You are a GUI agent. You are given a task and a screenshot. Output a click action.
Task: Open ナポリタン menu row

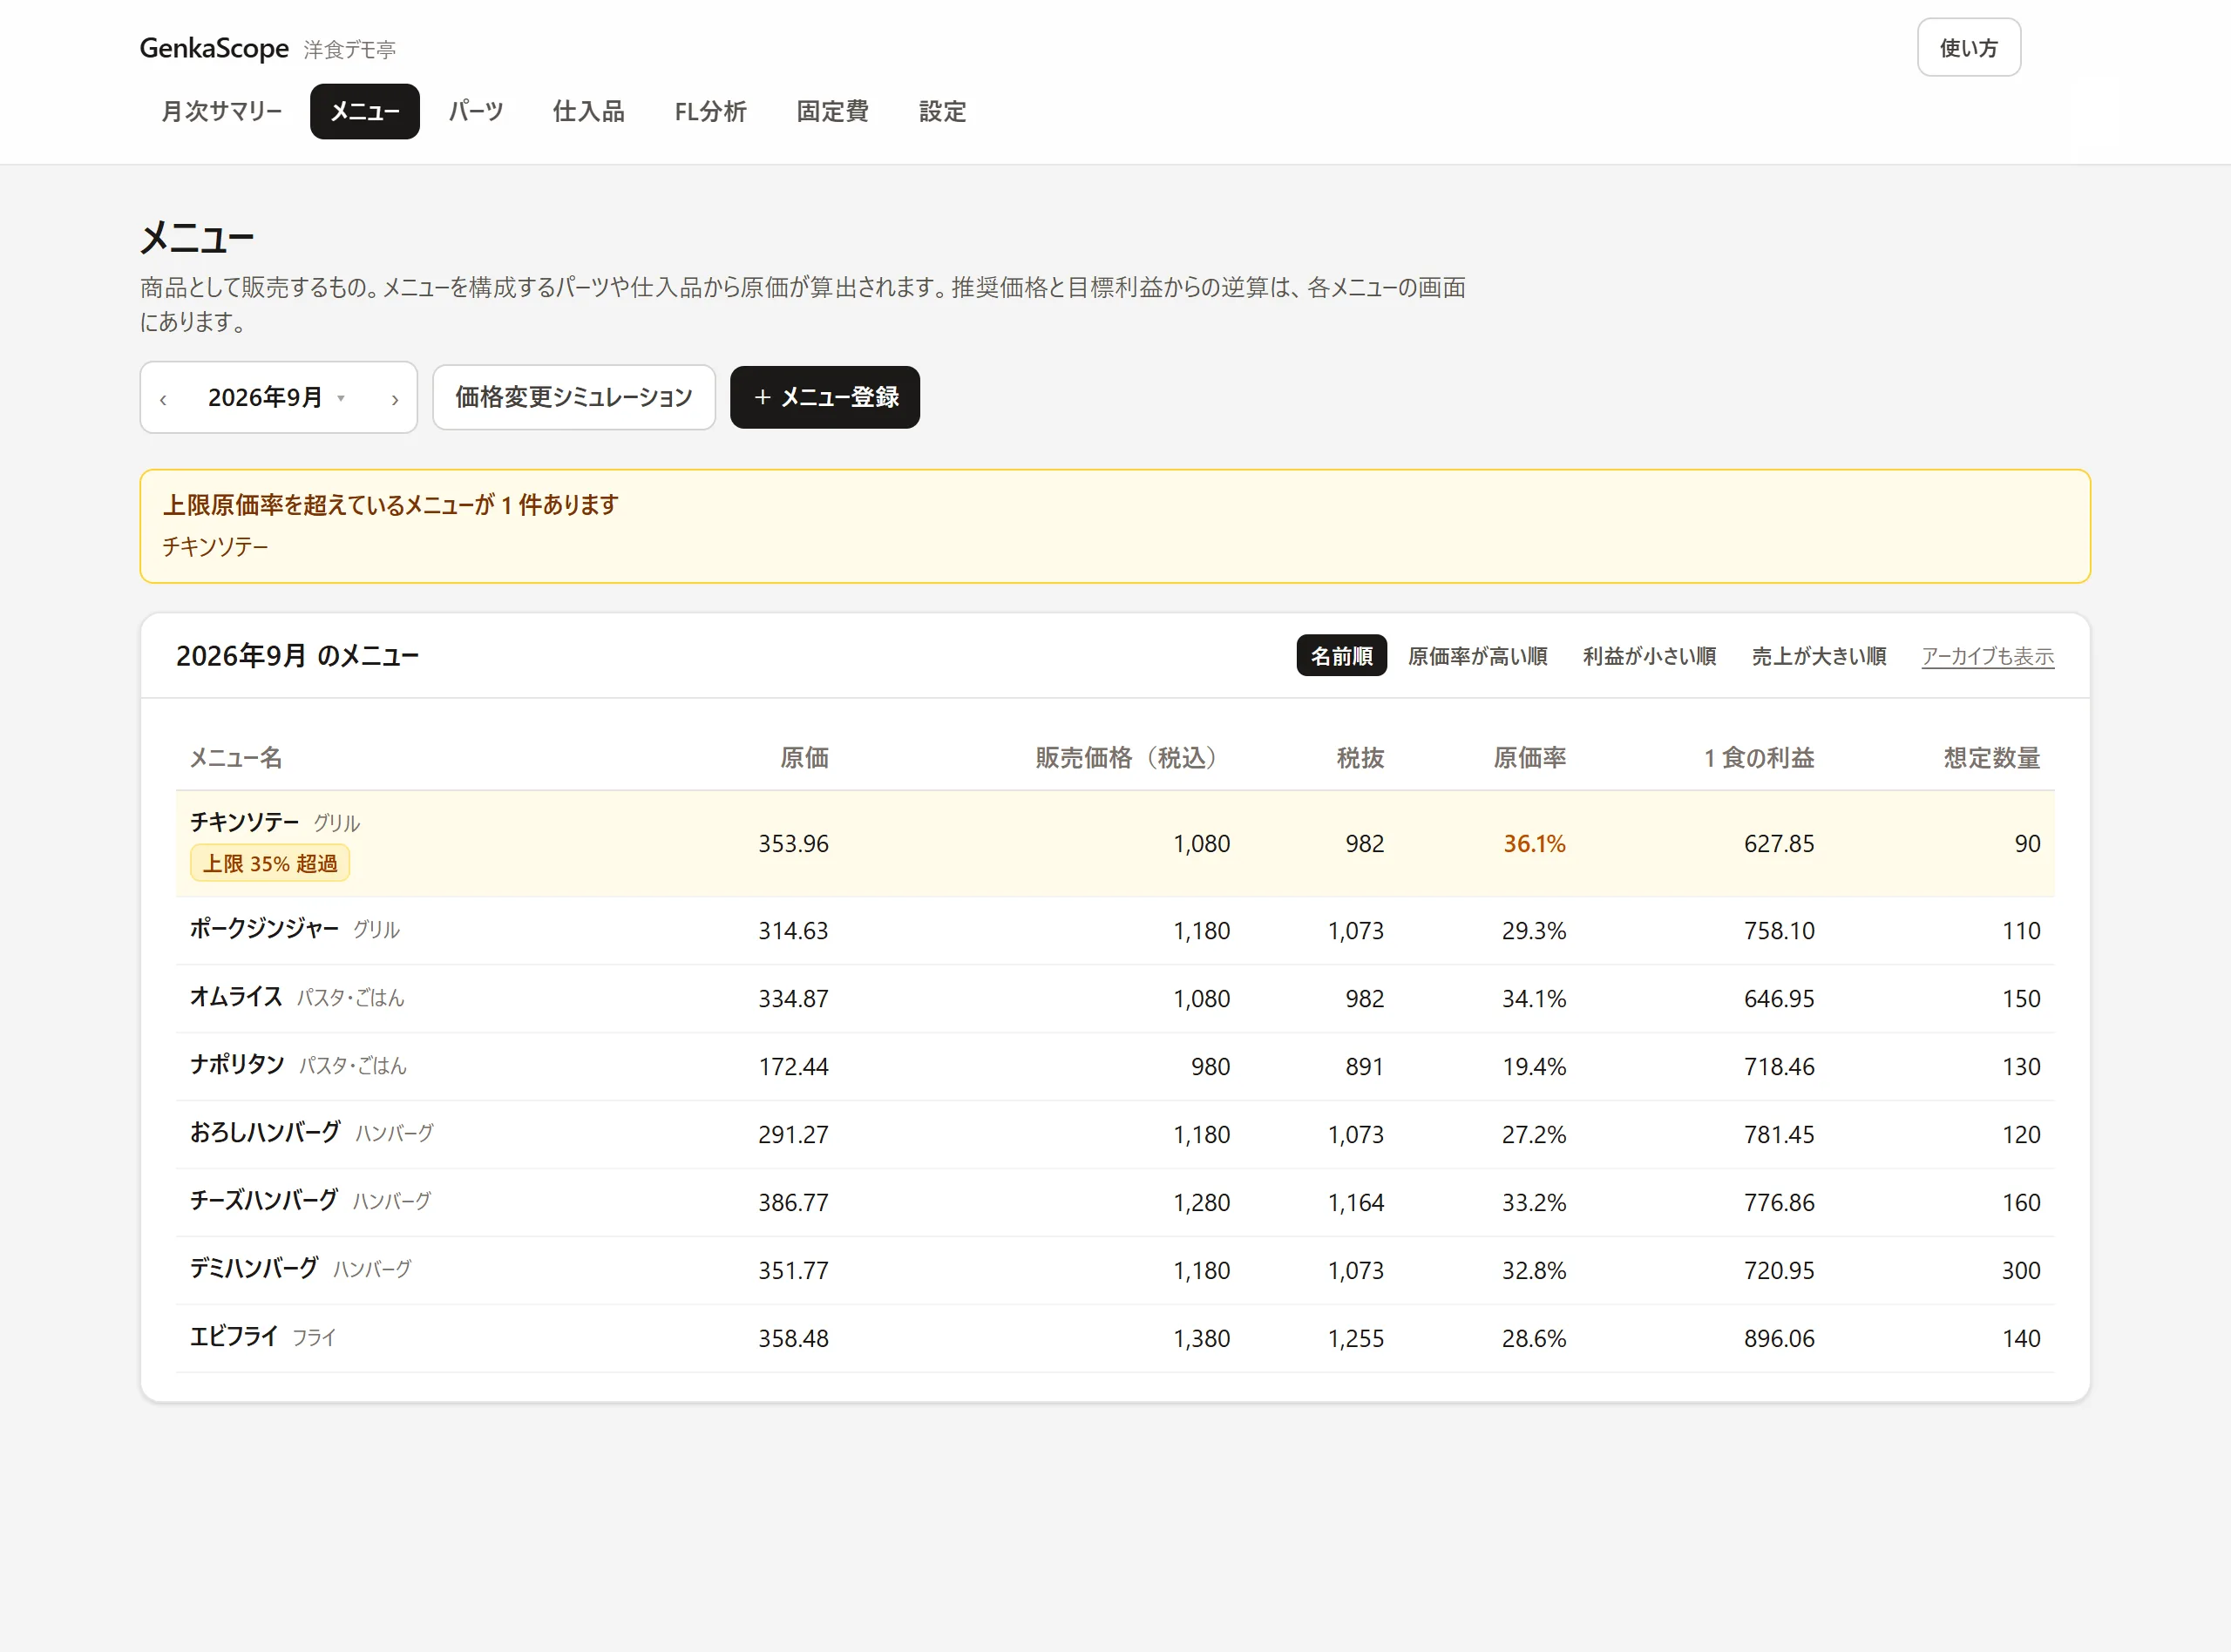[1115, 1066]
